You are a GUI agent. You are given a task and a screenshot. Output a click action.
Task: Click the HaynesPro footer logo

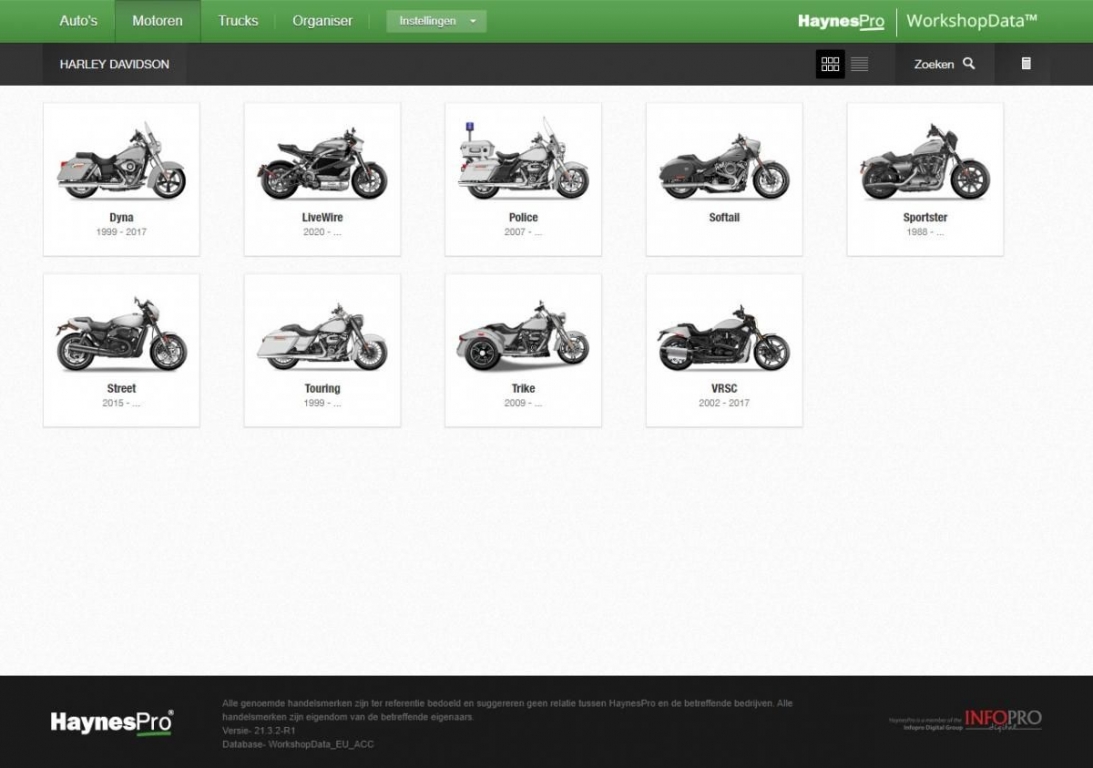112,723
